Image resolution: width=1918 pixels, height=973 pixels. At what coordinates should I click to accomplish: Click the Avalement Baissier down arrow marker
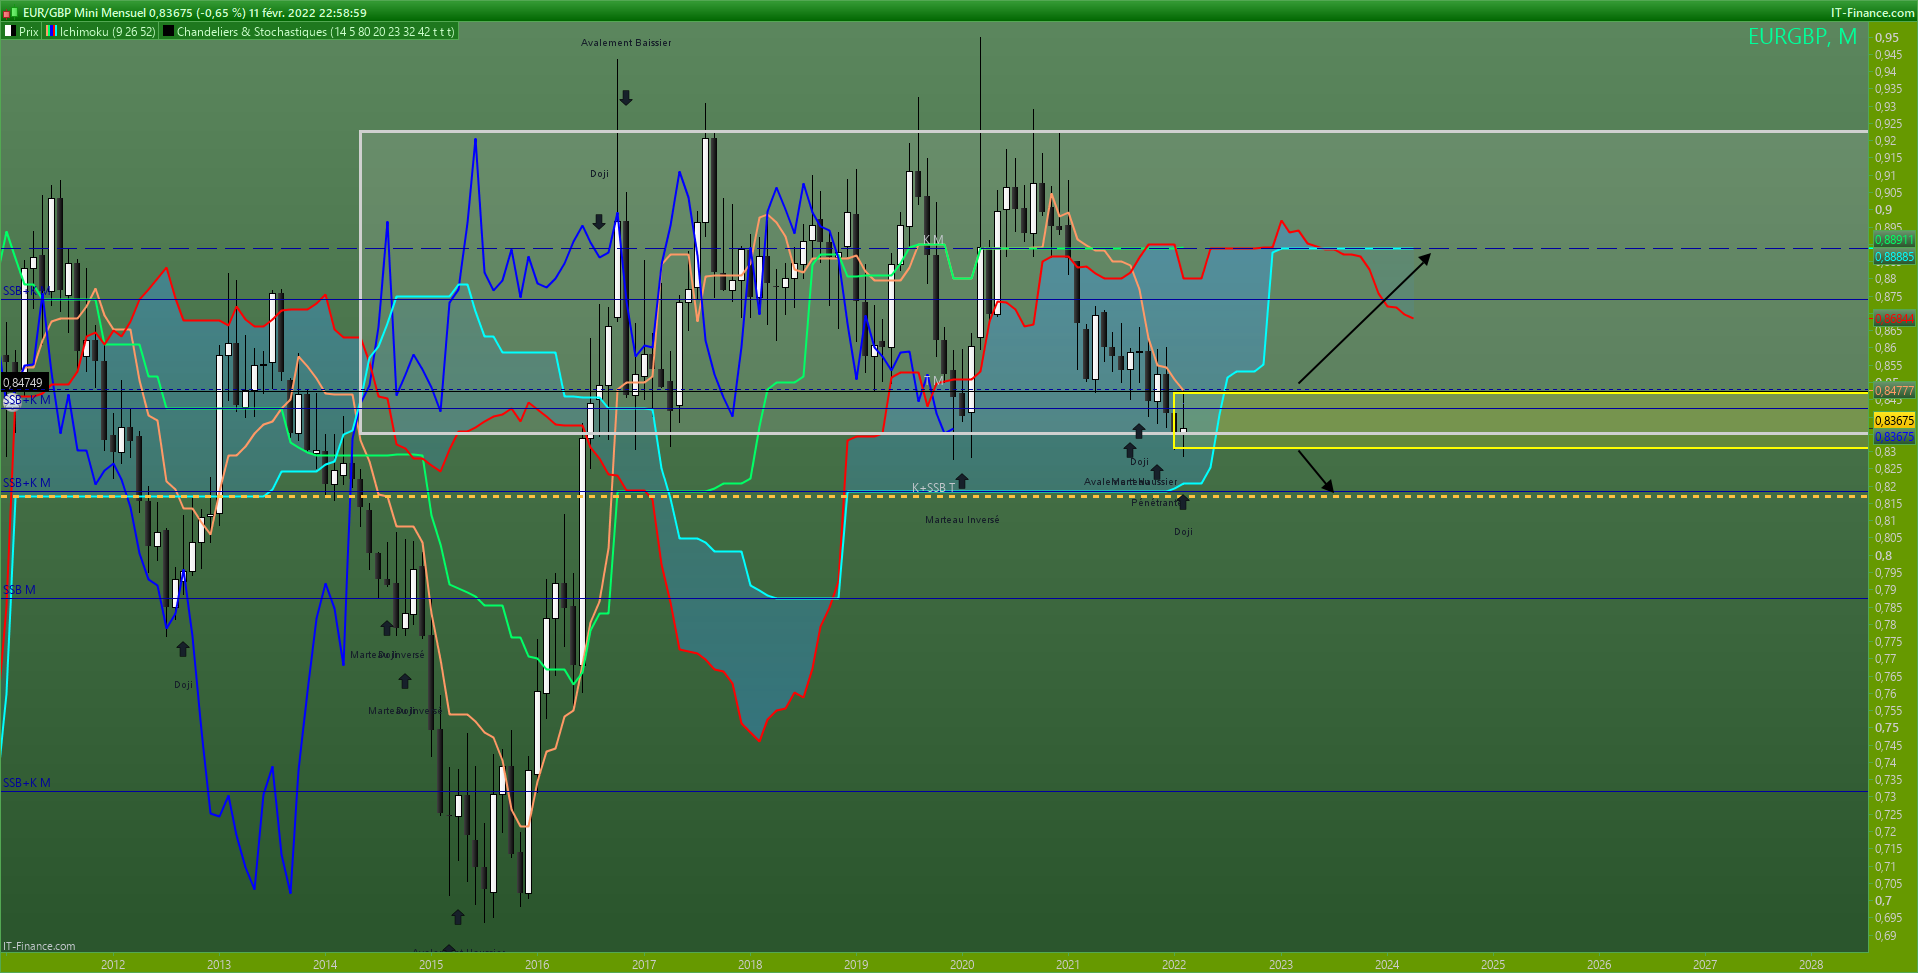point(626,98)
